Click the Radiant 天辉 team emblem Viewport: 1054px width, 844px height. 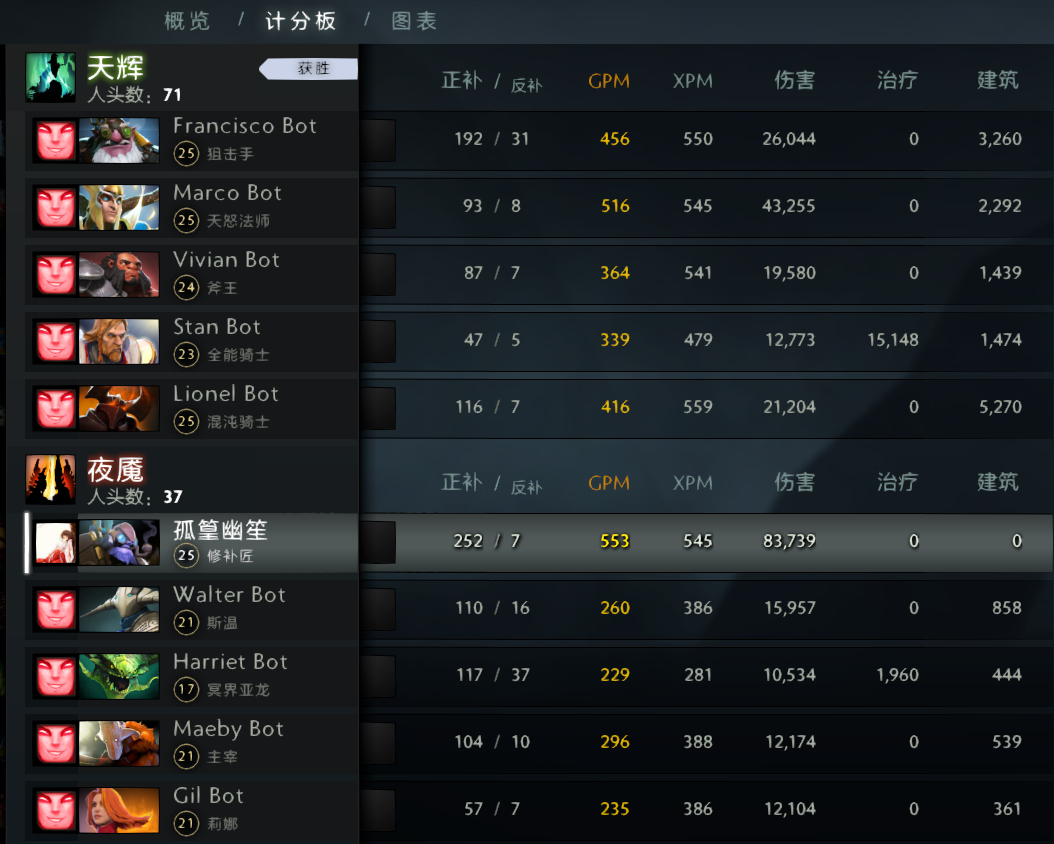(50, 77)
